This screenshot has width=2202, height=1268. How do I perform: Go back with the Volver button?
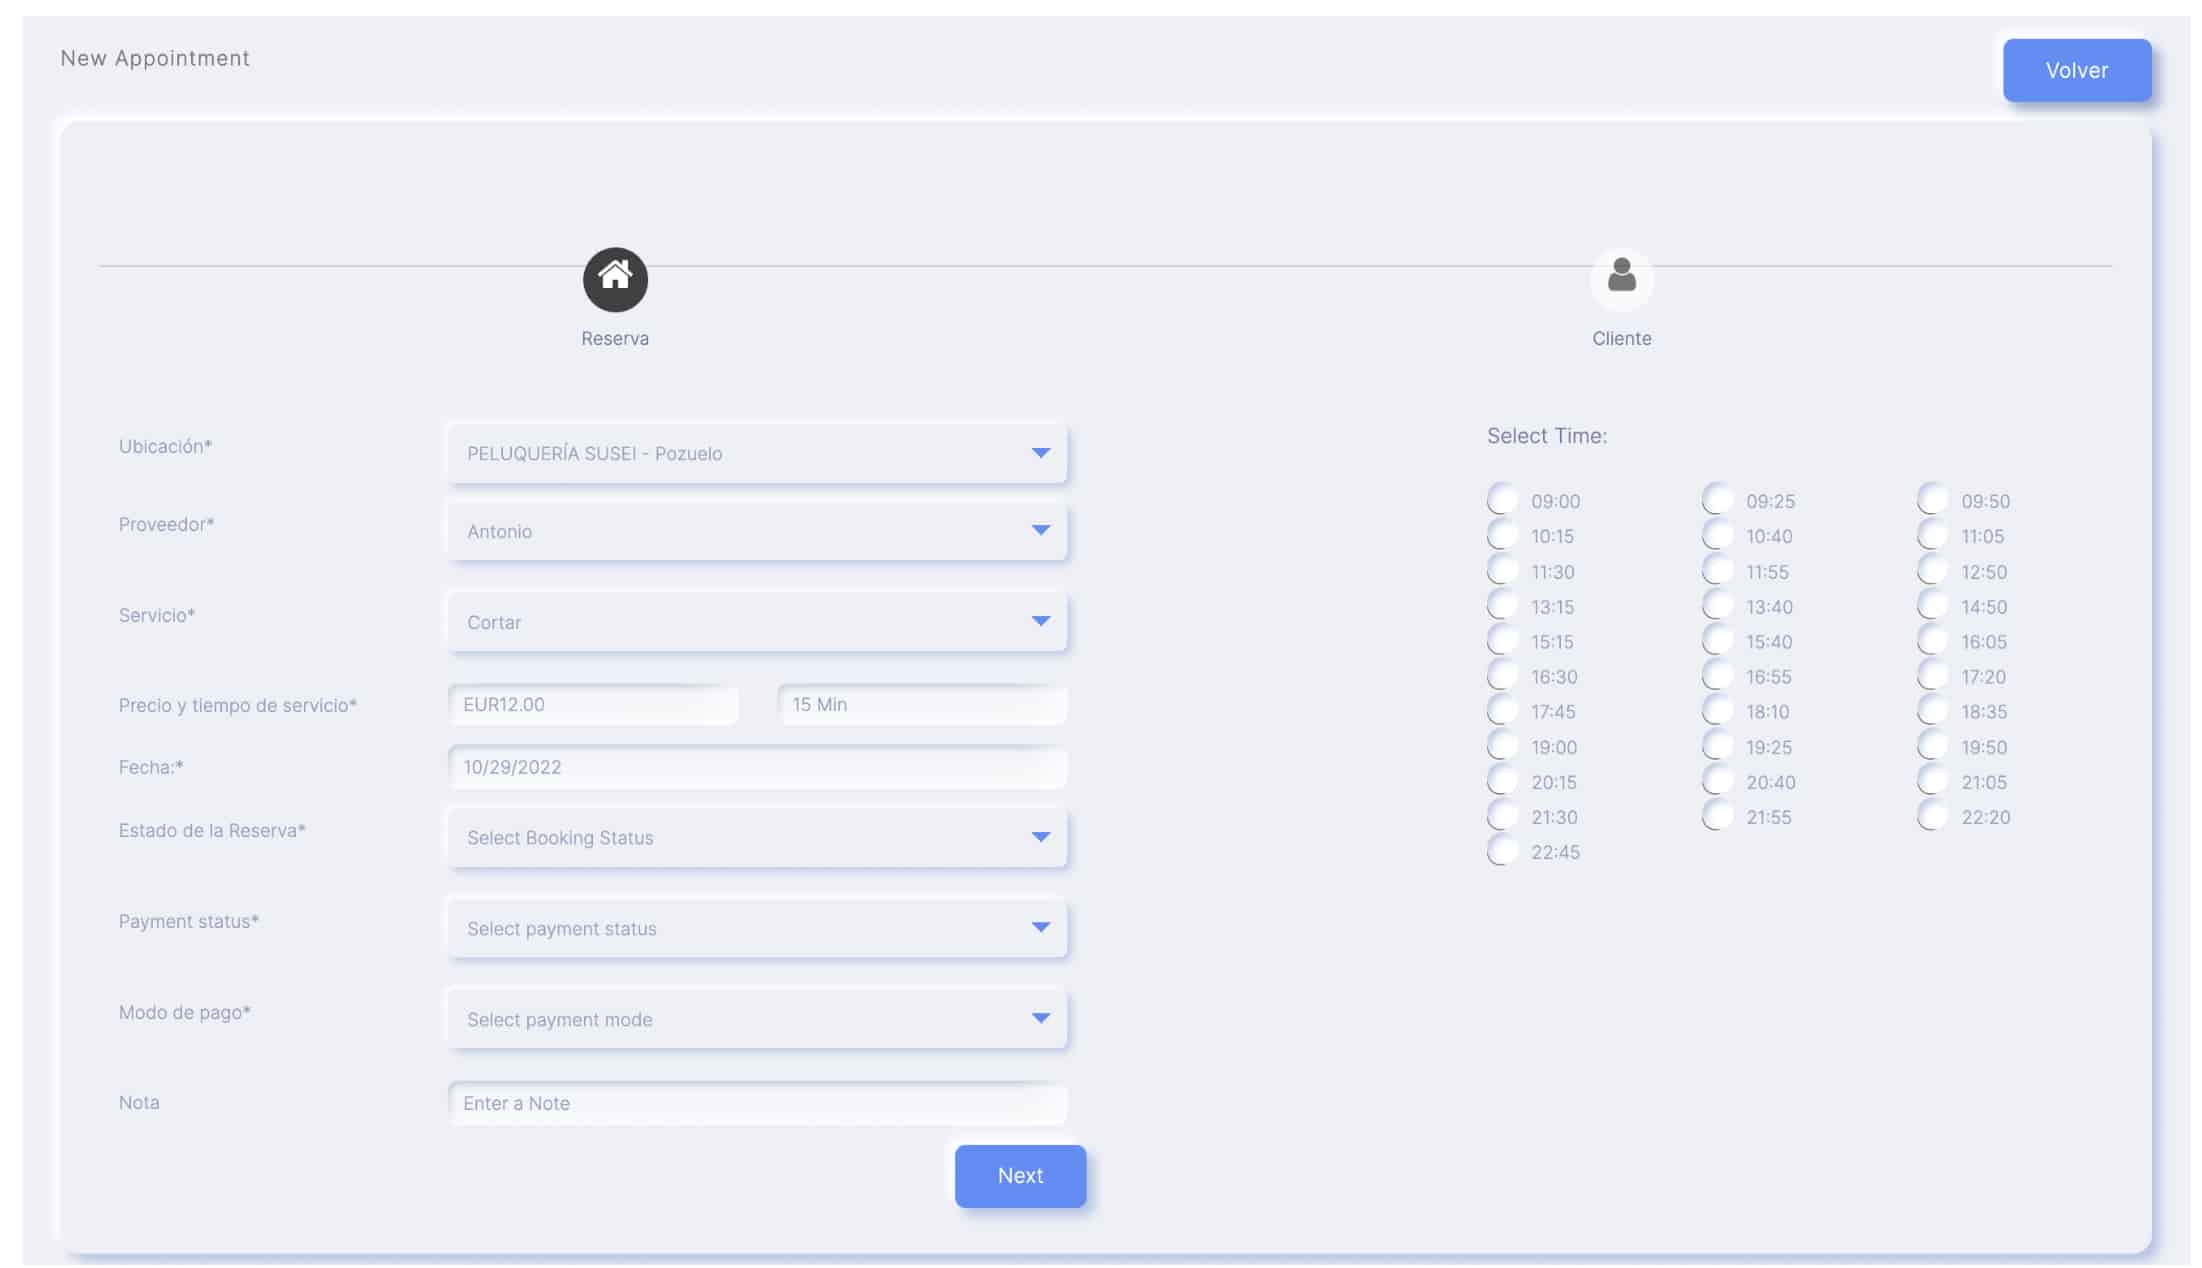2076,70
